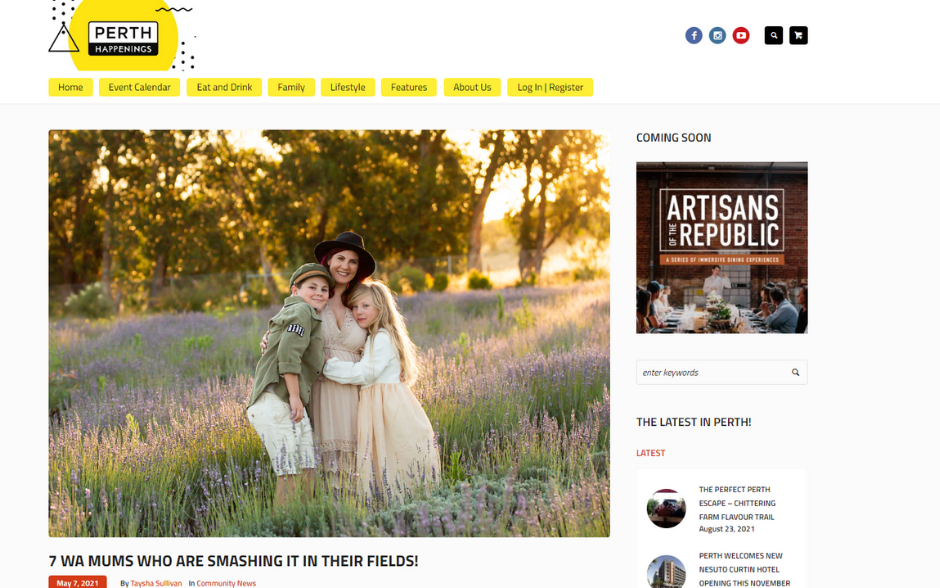Open author Taysha Sullivan's link

tap(156, 583)
